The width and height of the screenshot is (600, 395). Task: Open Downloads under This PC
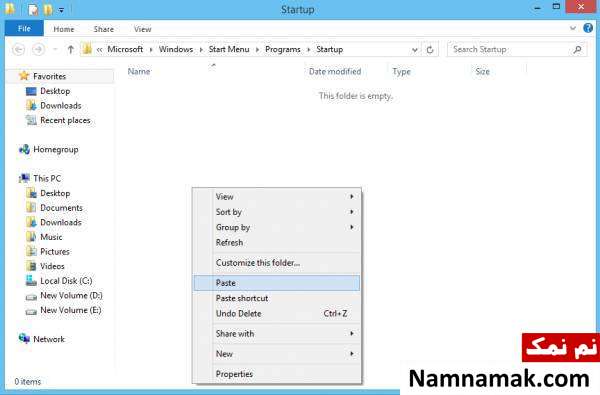coord(60,222)
